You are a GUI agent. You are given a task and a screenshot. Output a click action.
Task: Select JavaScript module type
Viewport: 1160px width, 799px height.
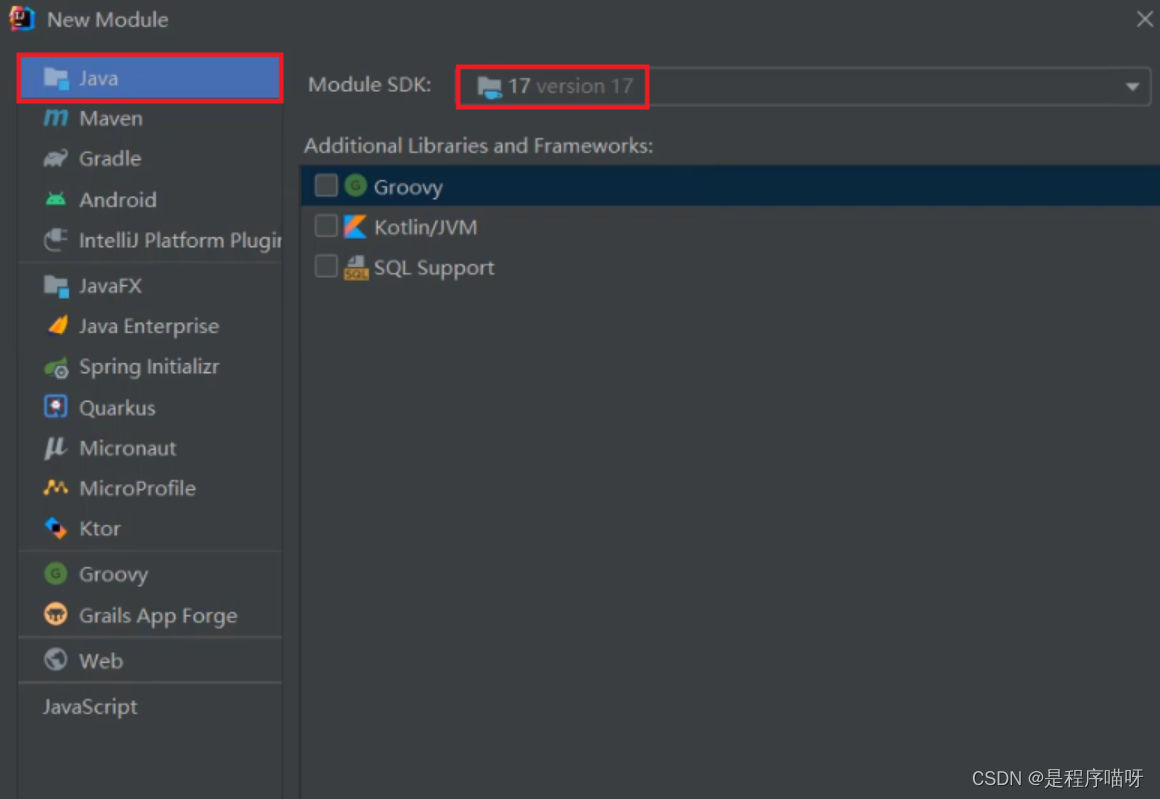point(90,707)
